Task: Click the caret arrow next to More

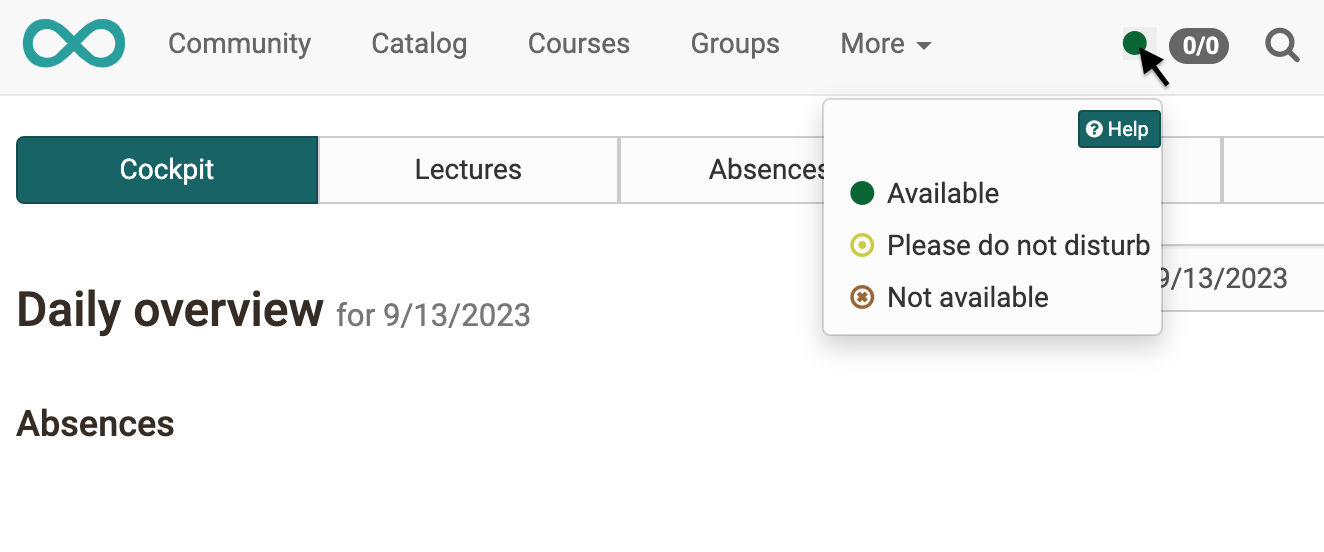Action: [x=924, y=46]
